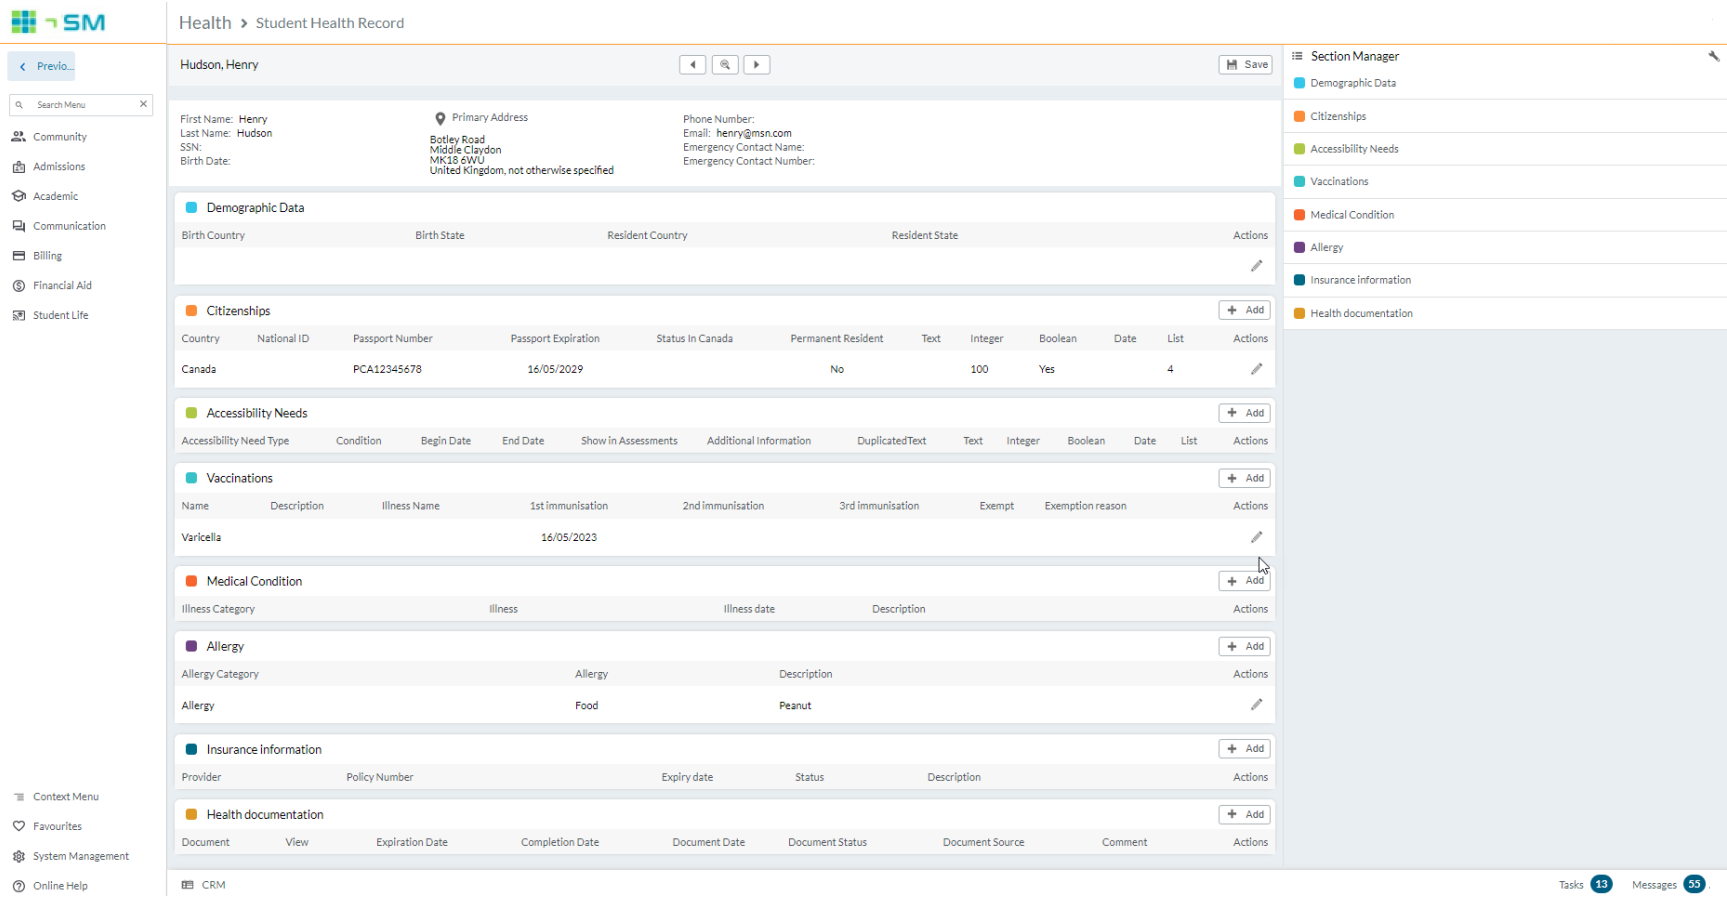Click the Passport Expiration column header
The height and width of the screenshot is (897, 1727).
click(555, 339)
